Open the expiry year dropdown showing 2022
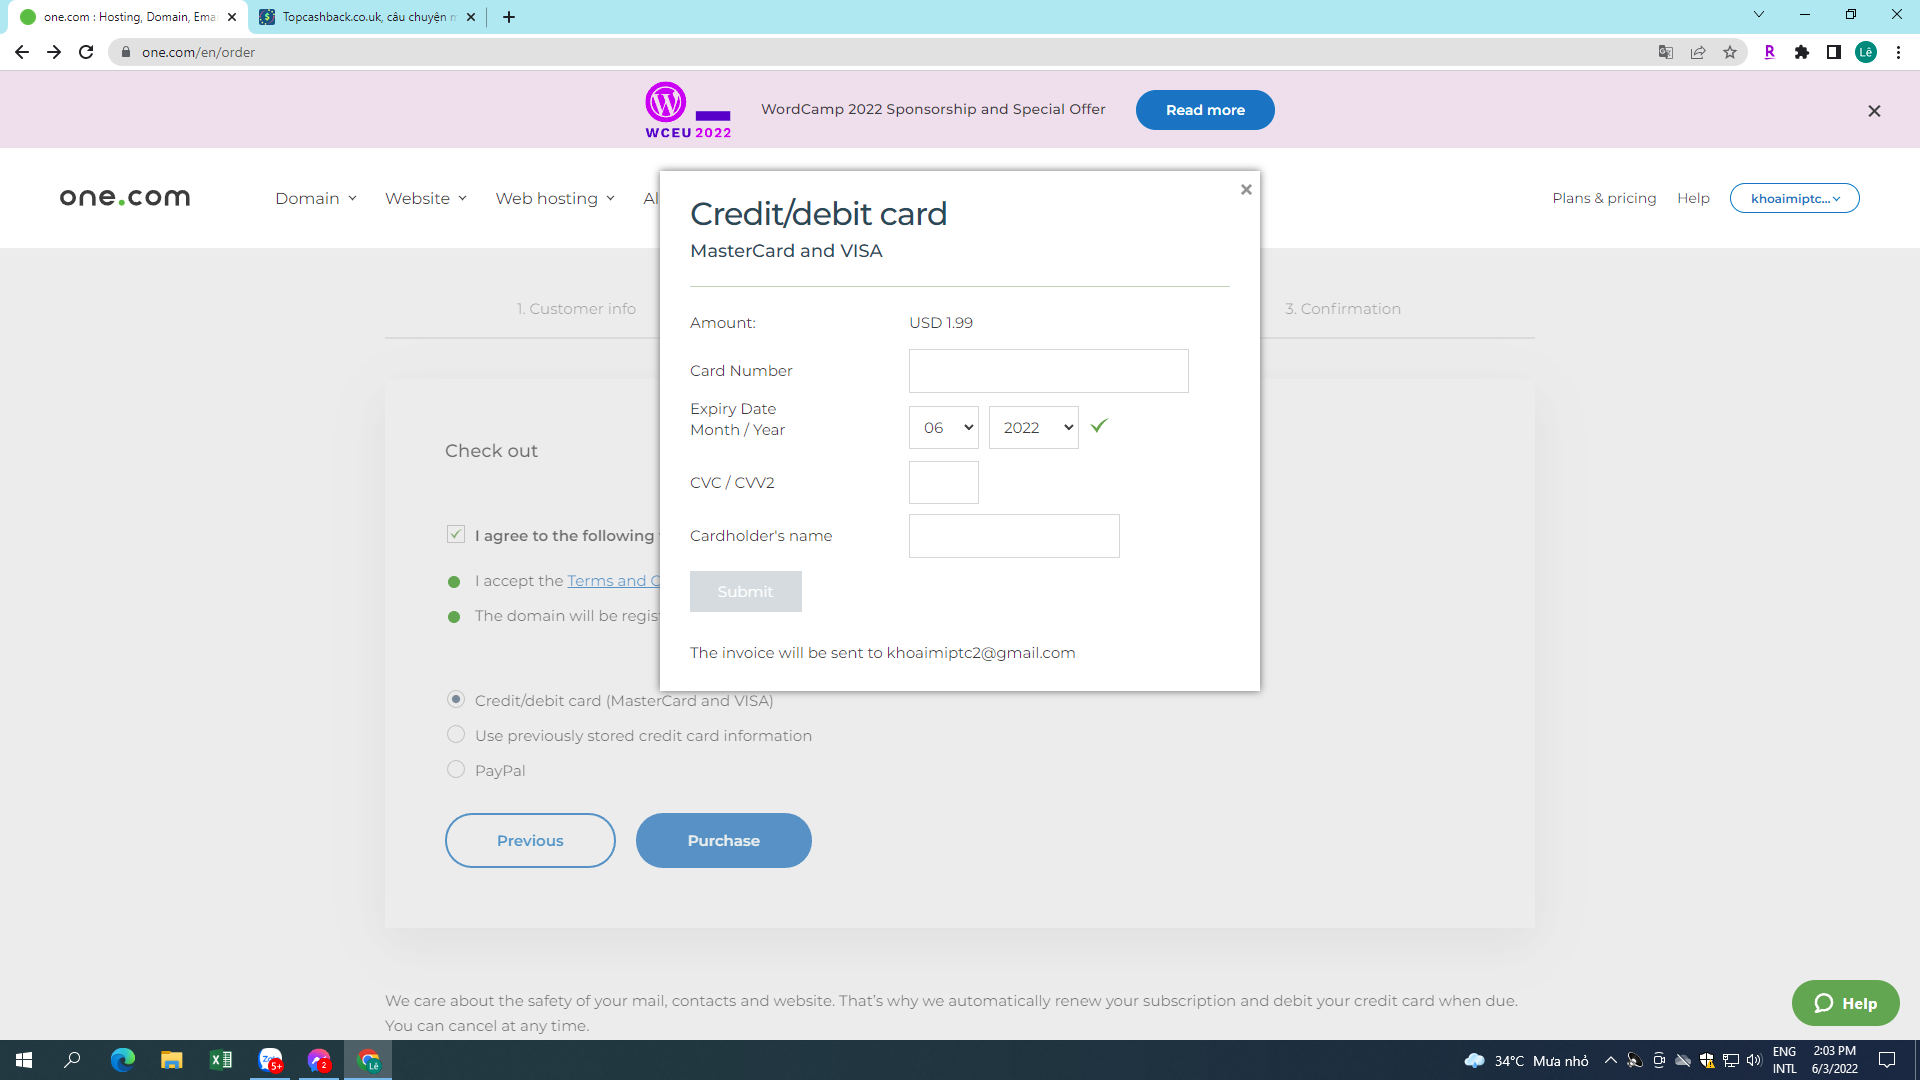The width and height of the screenshot is (1920, 1080). [x=1033, y=428]
